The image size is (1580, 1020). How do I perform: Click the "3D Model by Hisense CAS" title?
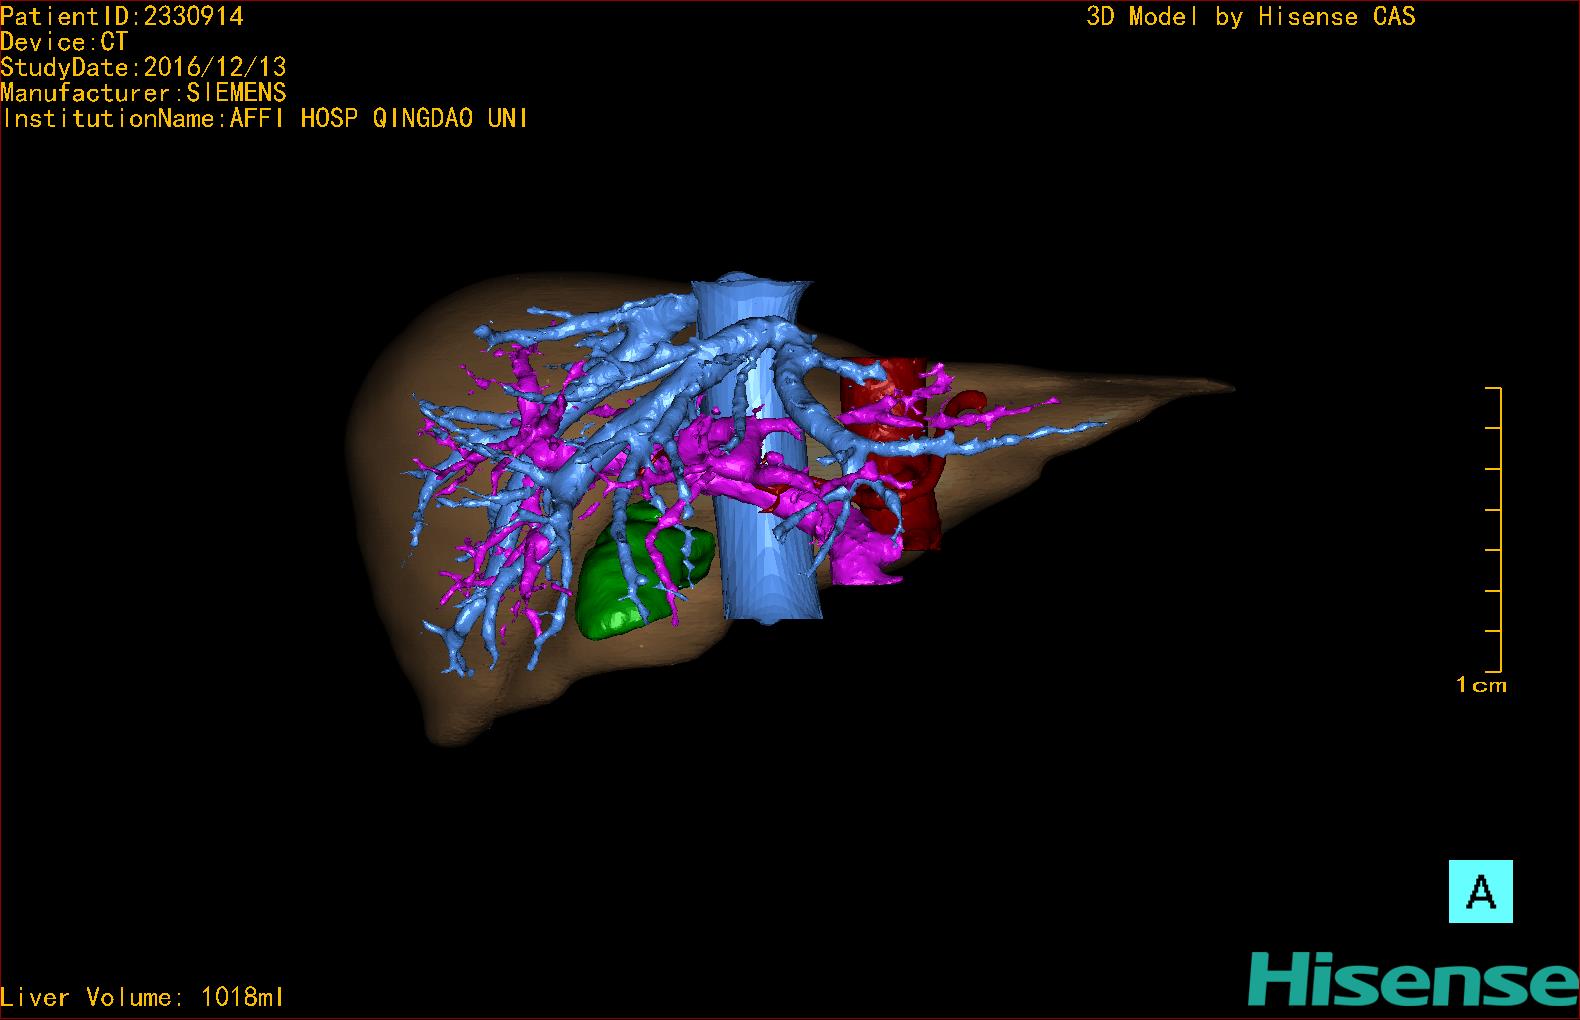1251,16
